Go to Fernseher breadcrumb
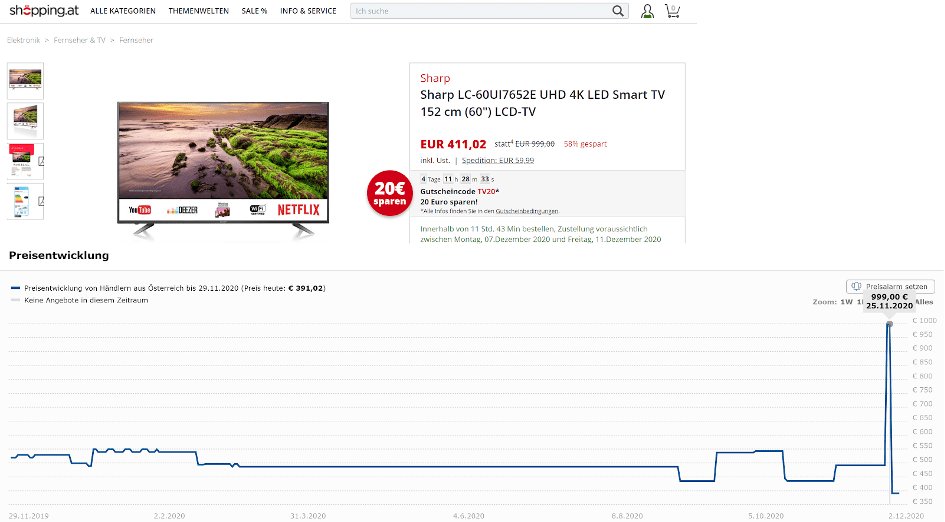 pyautogui.click(x=136, y=40)
